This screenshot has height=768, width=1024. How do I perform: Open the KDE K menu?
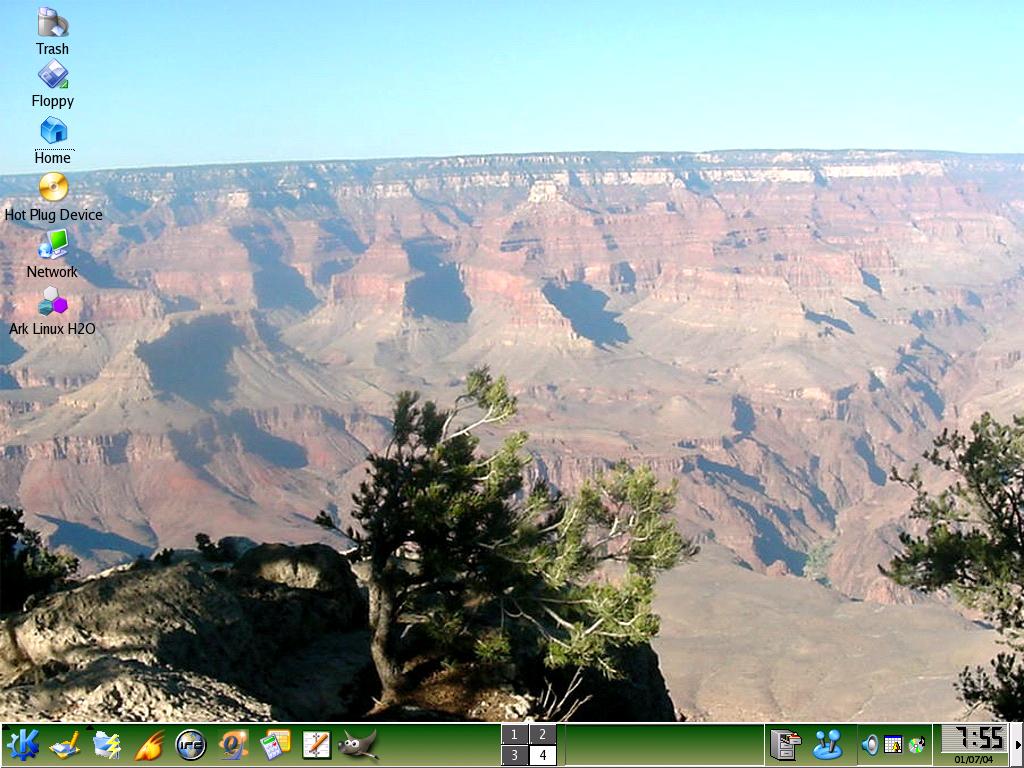(x=24, y=745)
